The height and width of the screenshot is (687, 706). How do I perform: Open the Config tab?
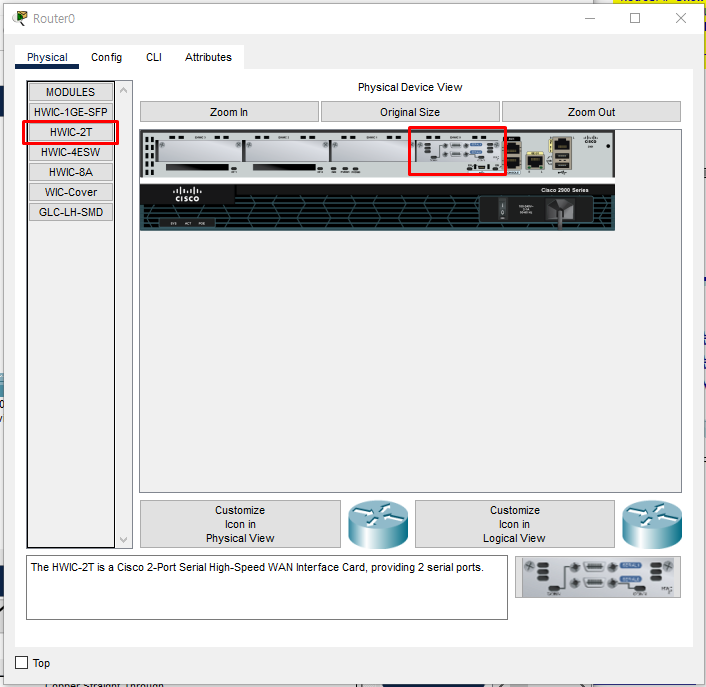[x=106, y=57]
